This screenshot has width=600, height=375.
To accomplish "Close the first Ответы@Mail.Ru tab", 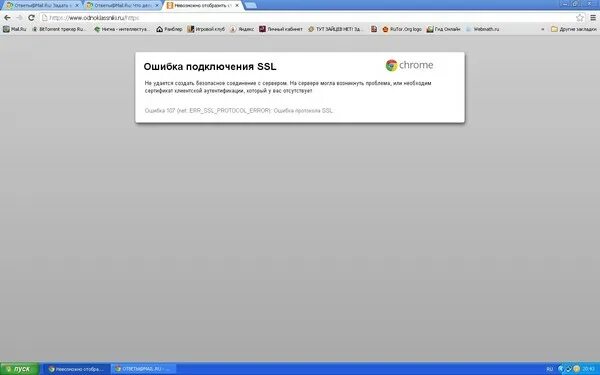I will [x=77, y=6].
